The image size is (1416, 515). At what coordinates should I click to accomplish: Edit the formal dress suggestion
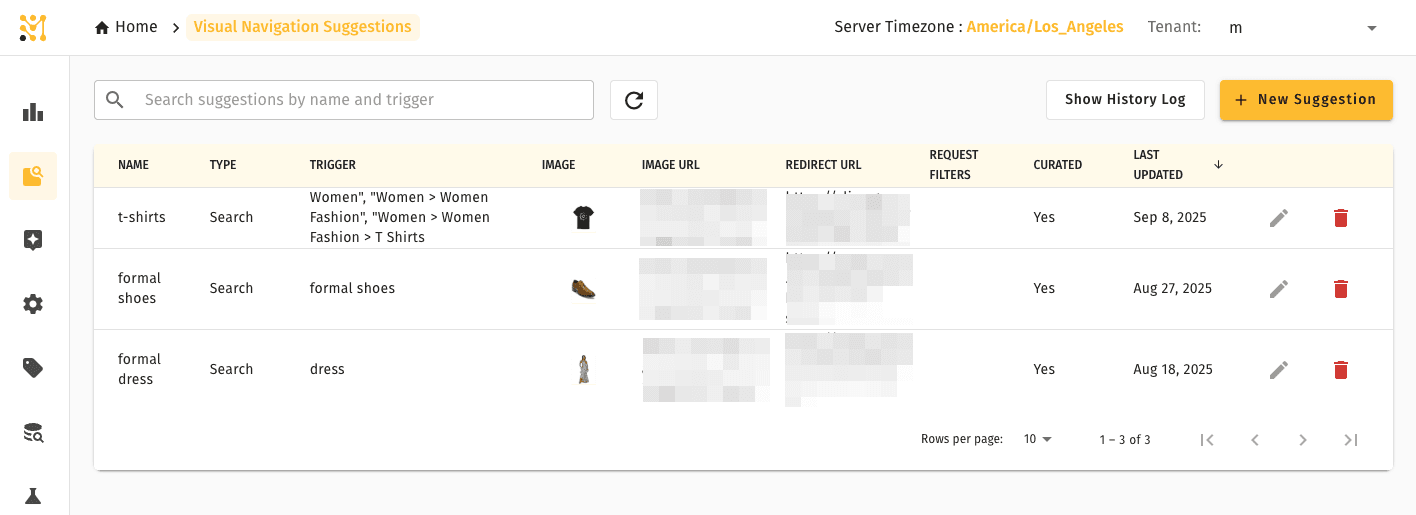click(1279, 370)
